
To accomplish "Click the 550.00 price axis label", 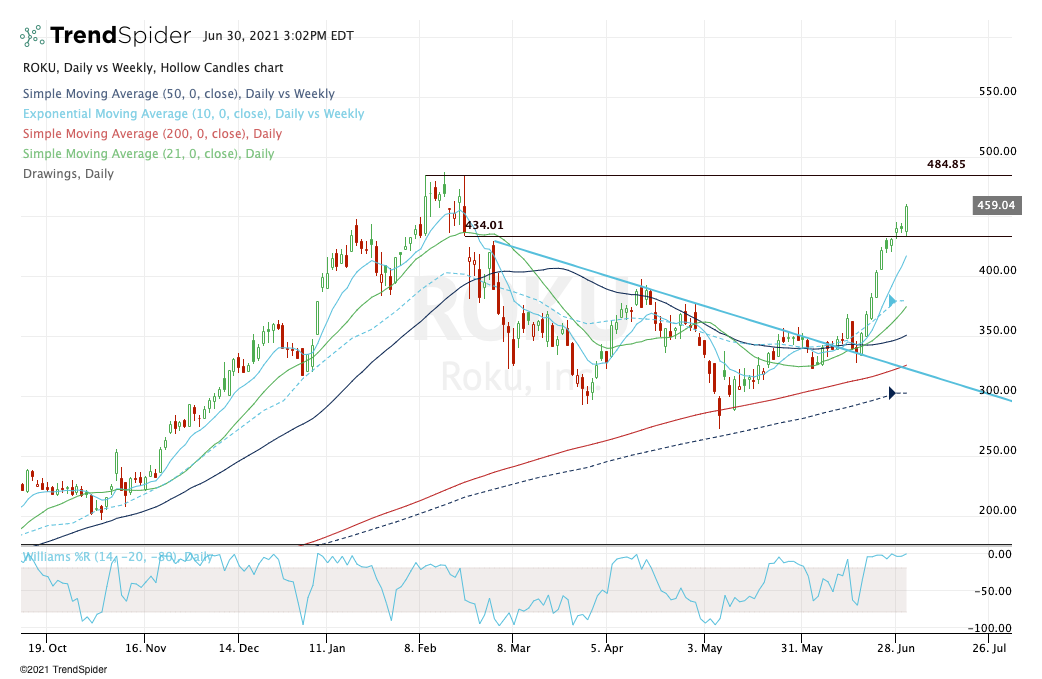I will pyautogui.click(x=997, y=91).
